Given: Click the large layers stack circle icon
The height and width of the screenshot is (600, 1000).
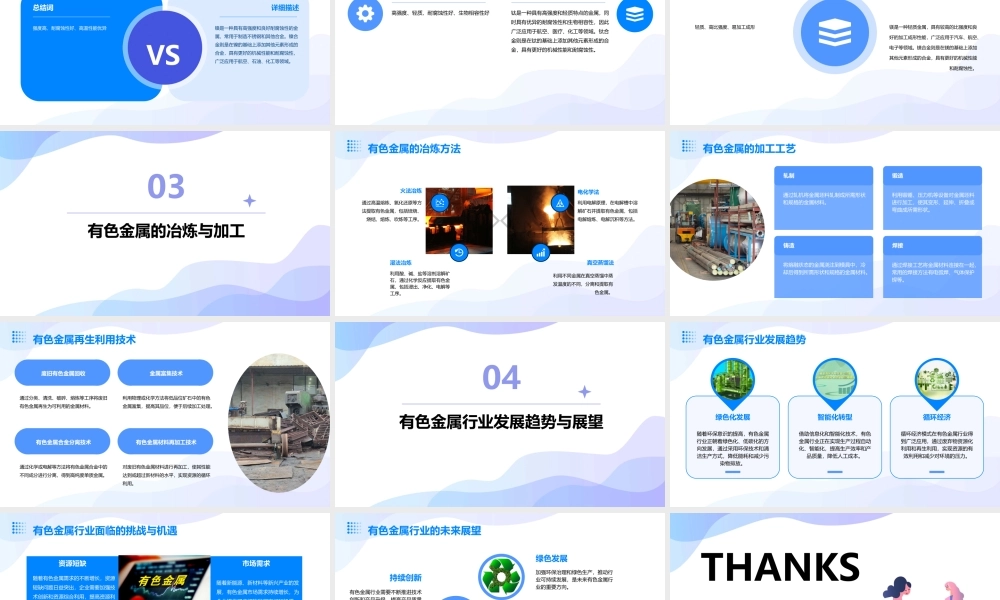Looking at the screenshot, I should (x=835, y=32).
